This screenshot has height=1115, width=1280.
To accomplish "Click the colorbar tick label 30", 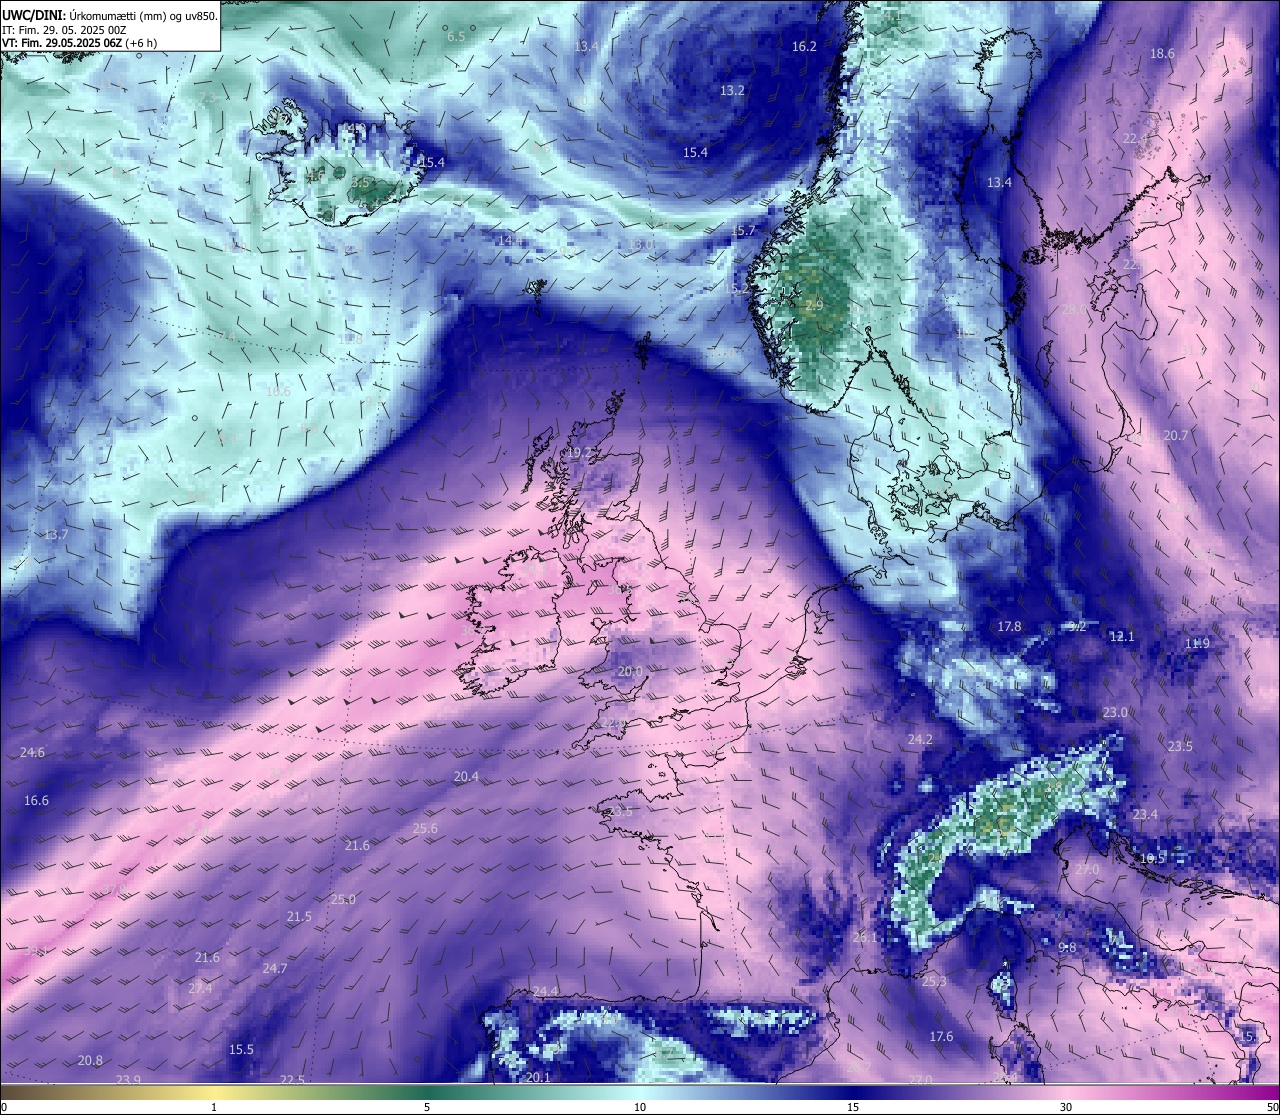I will tap(1066, 1107).
